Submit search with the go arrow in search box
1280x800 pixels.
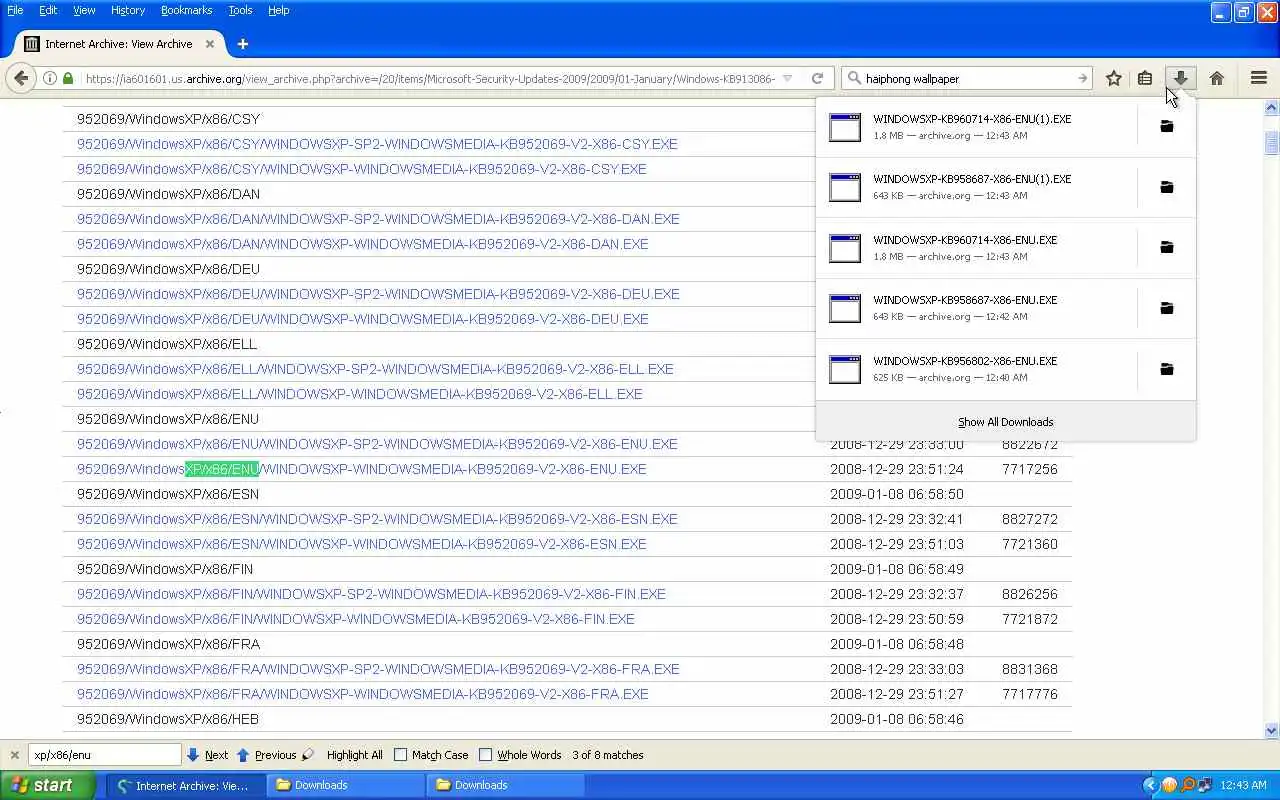pos(1082,78)
